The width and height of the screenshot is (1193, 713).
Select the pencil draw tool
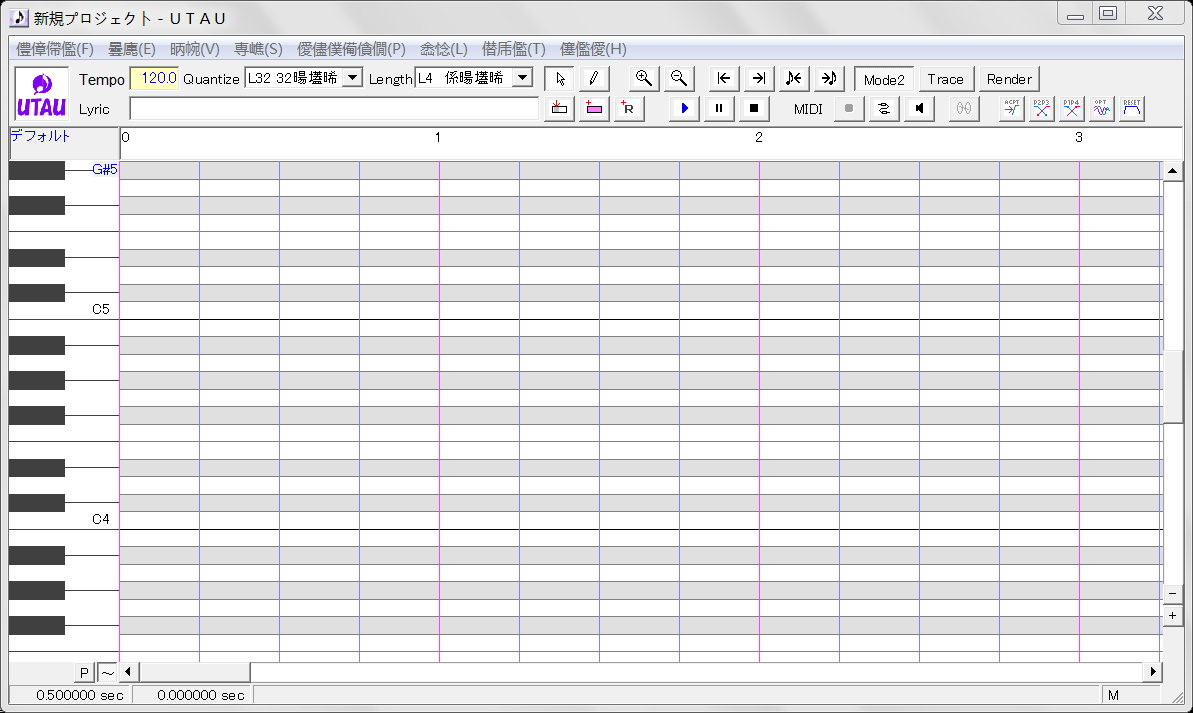pos(593,78)
